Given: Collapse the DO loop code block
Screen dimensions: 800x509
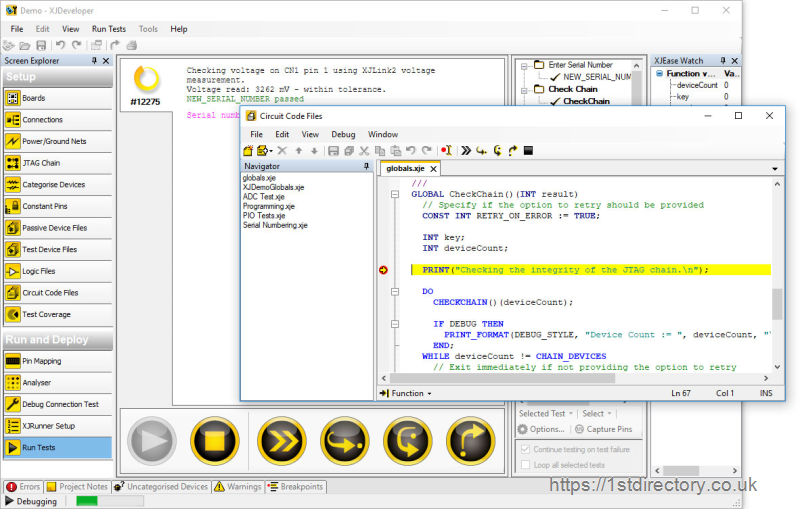Looking at the screenshot, I should pyautogui.click(x=395, y=292).
